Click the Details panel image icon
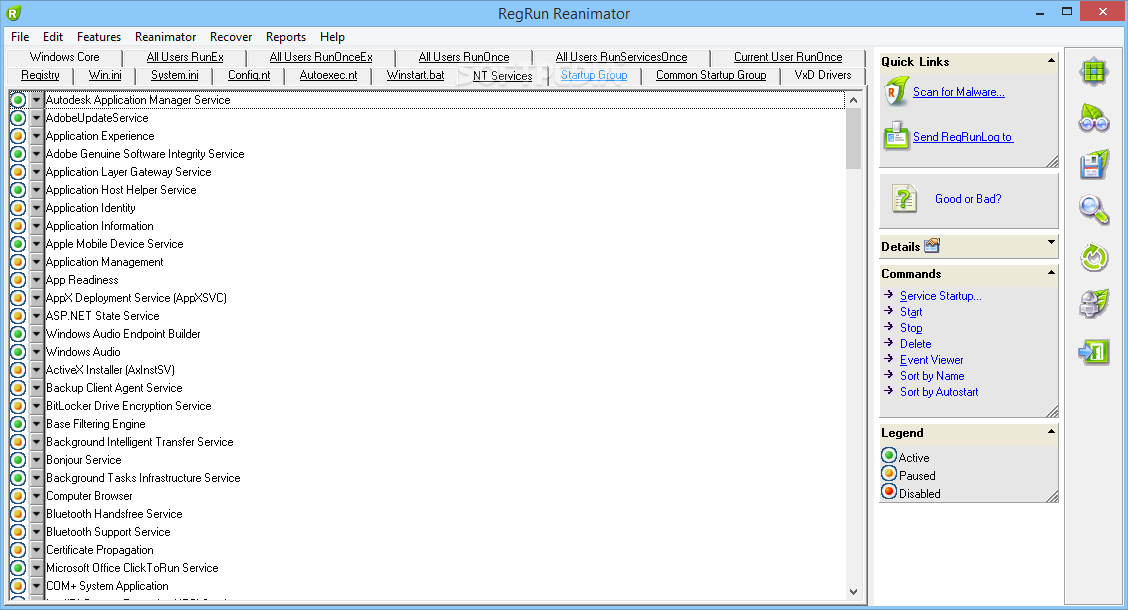1128x610 pixels. (932, 246)
